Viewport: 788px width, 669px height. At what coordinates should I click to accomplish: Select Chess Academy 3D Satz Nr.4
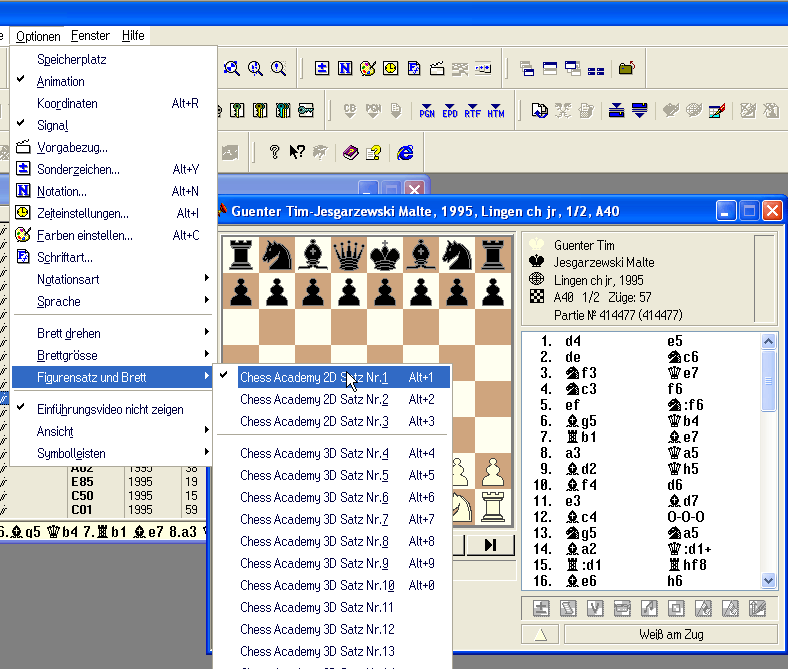(x=332, y=453)
